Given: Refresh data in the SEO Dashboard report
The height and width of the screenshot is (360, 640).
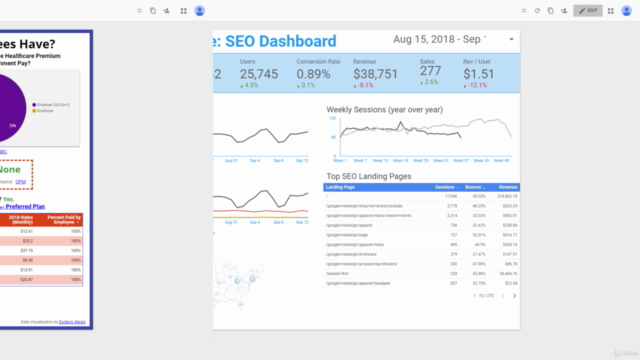Looking at the screenshot, I should [537, 11].
